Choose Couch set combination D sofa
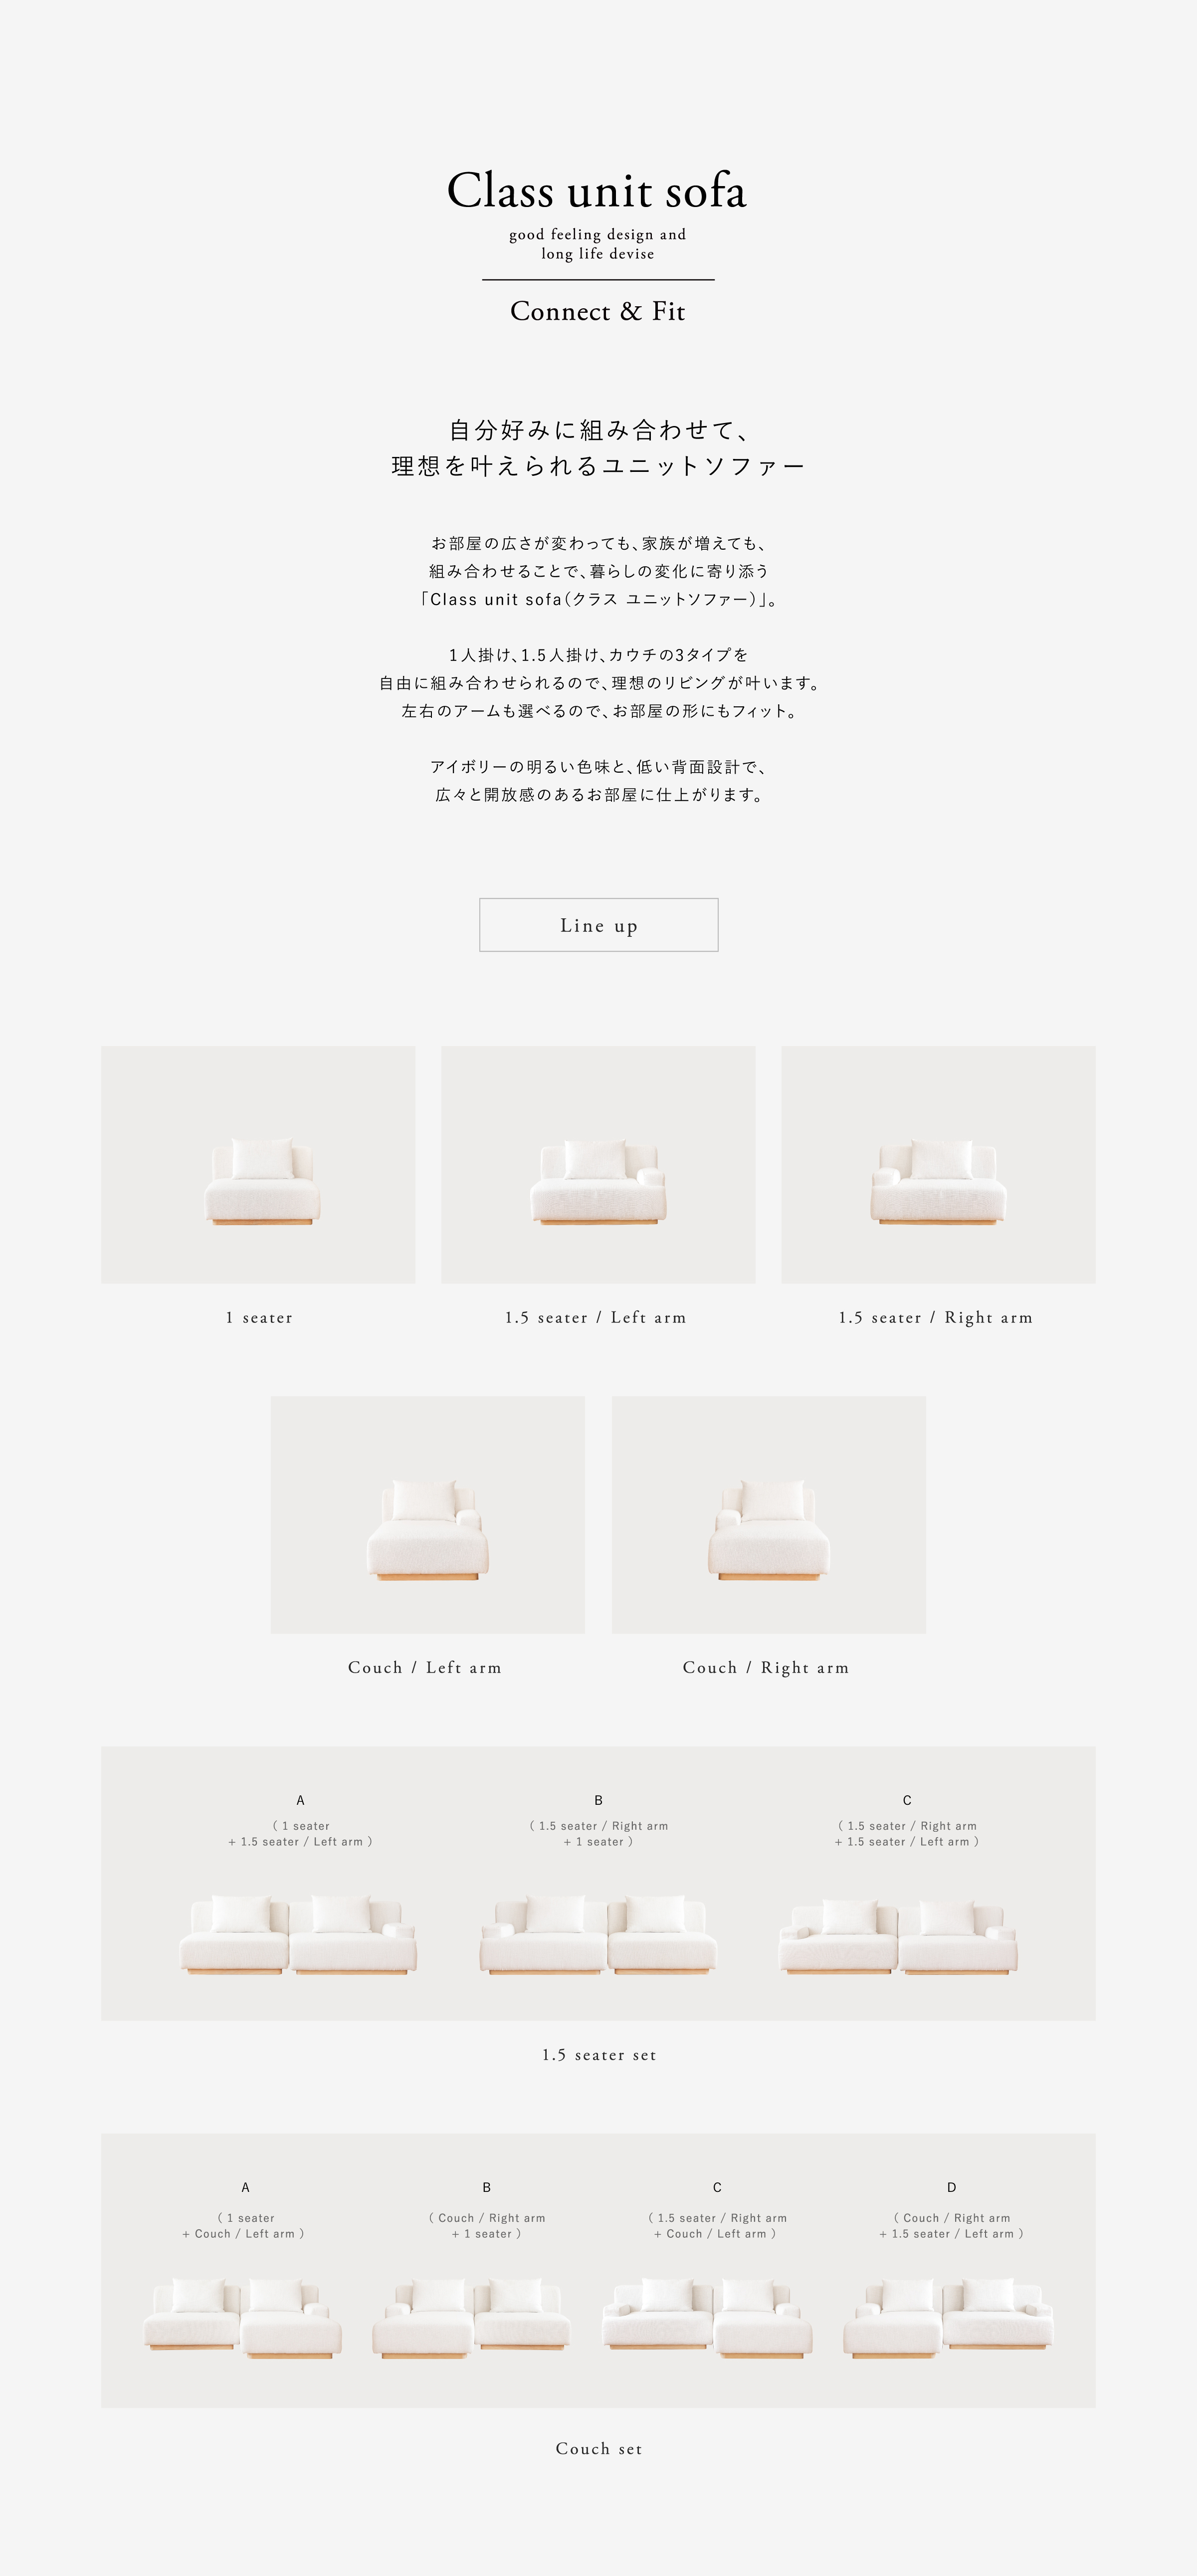This screenshot has width=1197, height=2576. point(948,2318)
